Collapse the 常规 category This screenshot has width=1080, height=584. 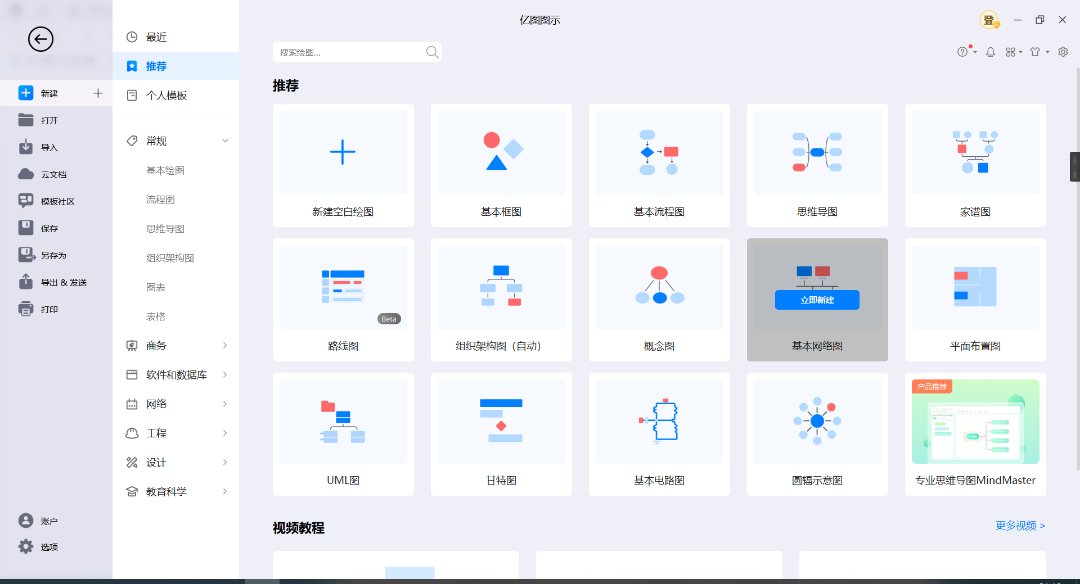click(225, 141)
